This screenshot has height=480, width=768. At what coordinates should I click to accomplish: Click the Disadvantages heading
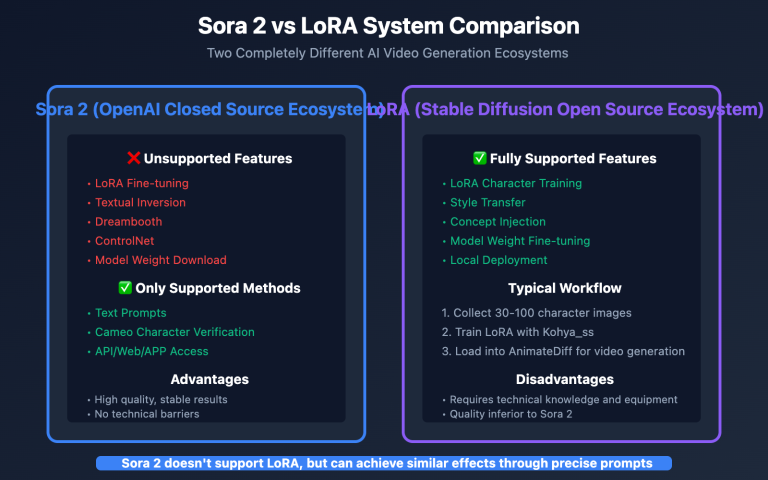(x=564, y=379)
